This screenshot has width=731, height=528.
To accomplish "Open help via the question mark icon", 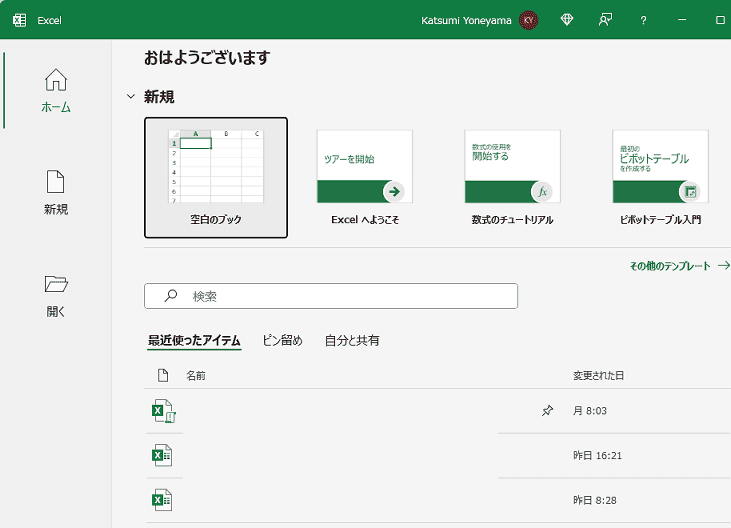I will coord(643,20).
